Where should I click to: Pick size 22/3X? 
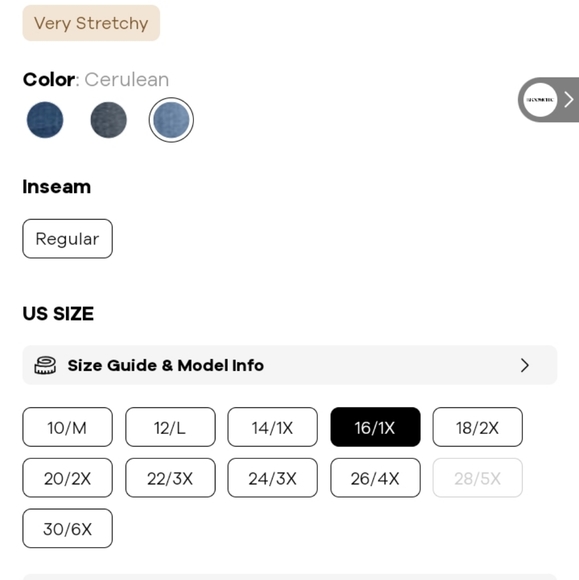point(170,478)
